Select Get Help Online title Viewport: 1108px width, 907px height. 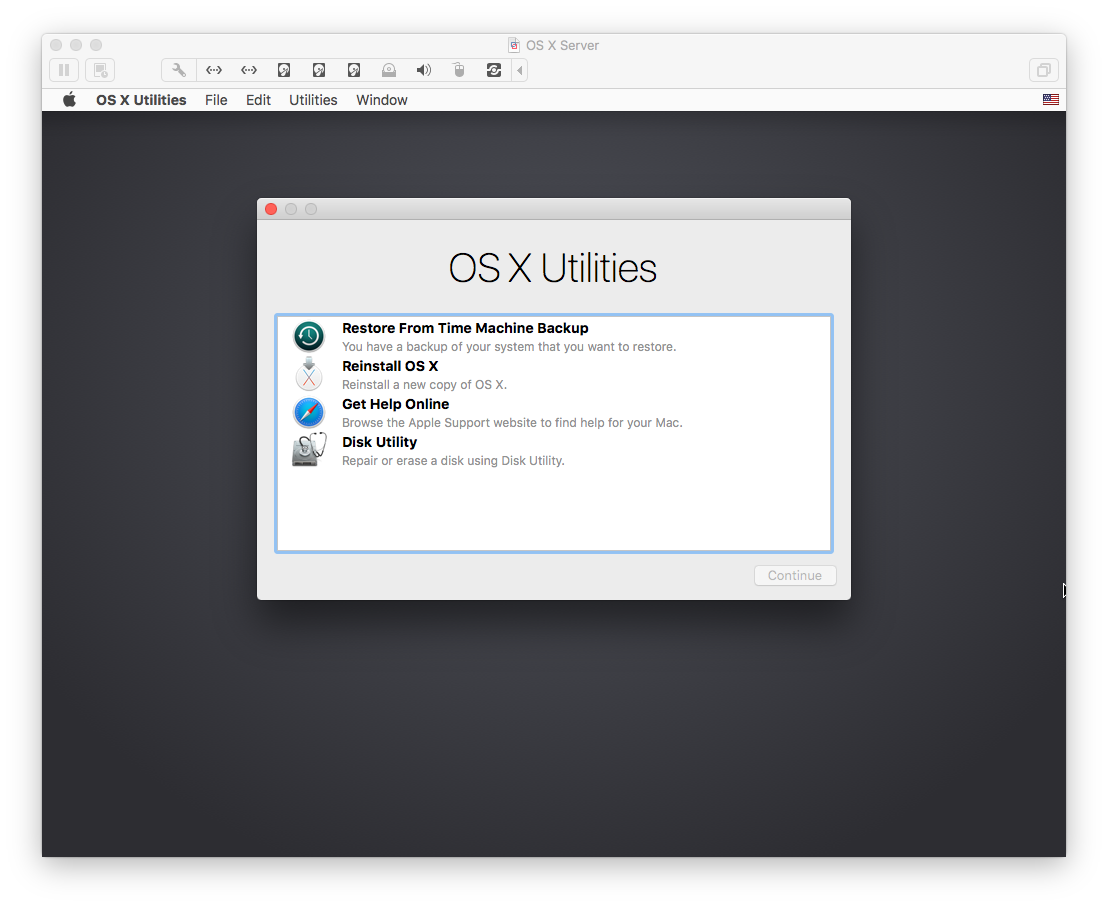(396, 404)
